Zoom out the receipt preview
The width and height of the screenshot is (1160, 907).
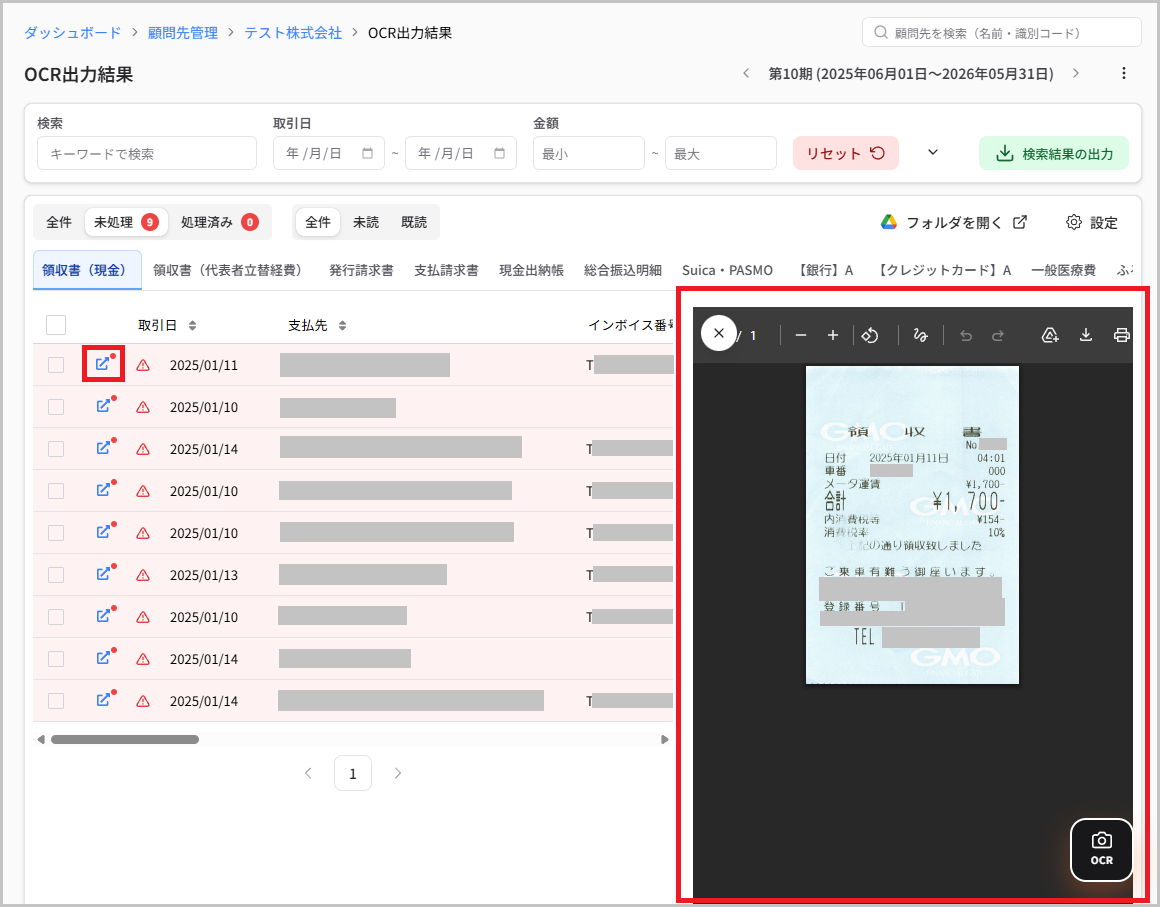[800, 335]
